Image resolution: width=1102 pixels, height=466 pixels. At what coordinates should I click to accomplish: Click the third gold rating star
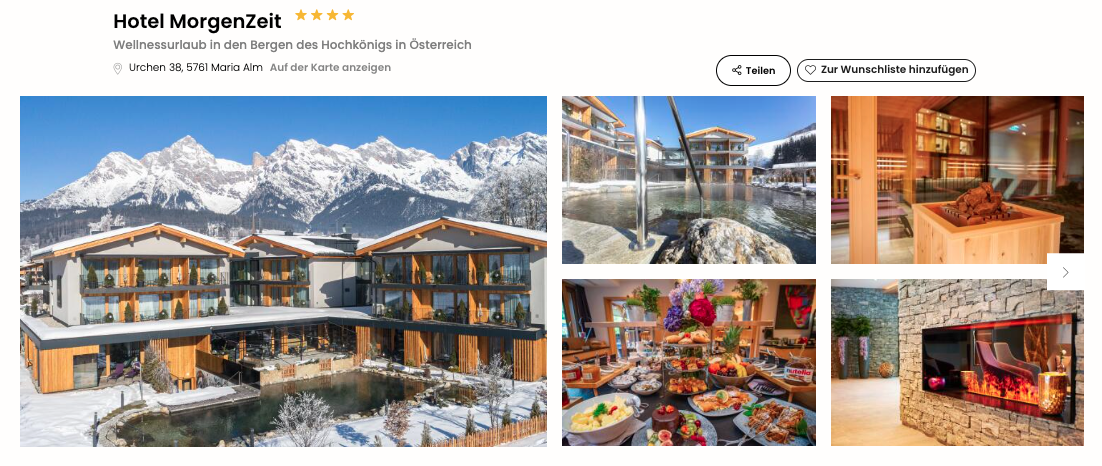click(332, 15)
